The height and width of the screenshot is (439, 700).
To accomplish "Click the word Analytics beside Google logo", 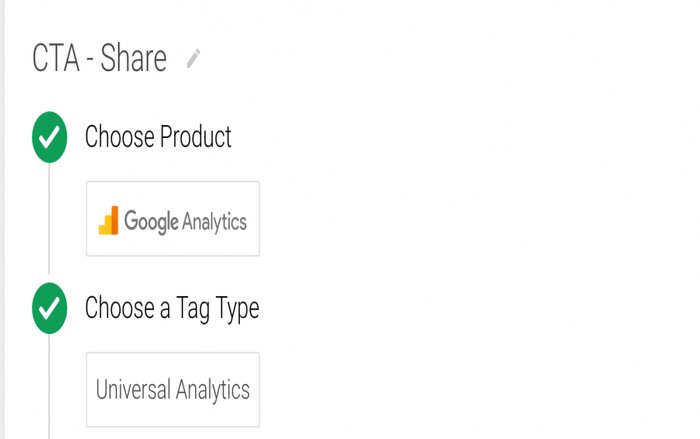I will coord(214,222).
